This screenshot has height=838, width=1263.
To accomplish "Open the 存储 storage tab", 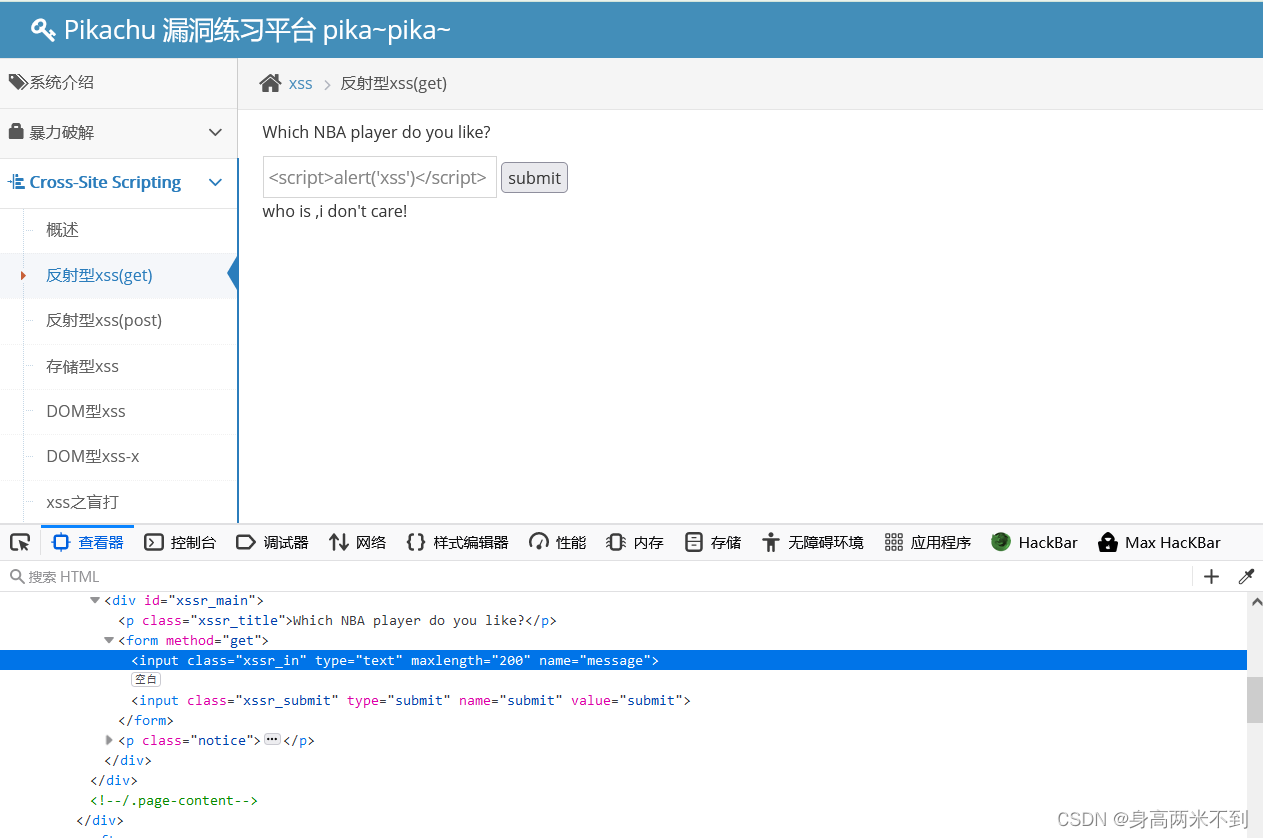I will point(712,542).
